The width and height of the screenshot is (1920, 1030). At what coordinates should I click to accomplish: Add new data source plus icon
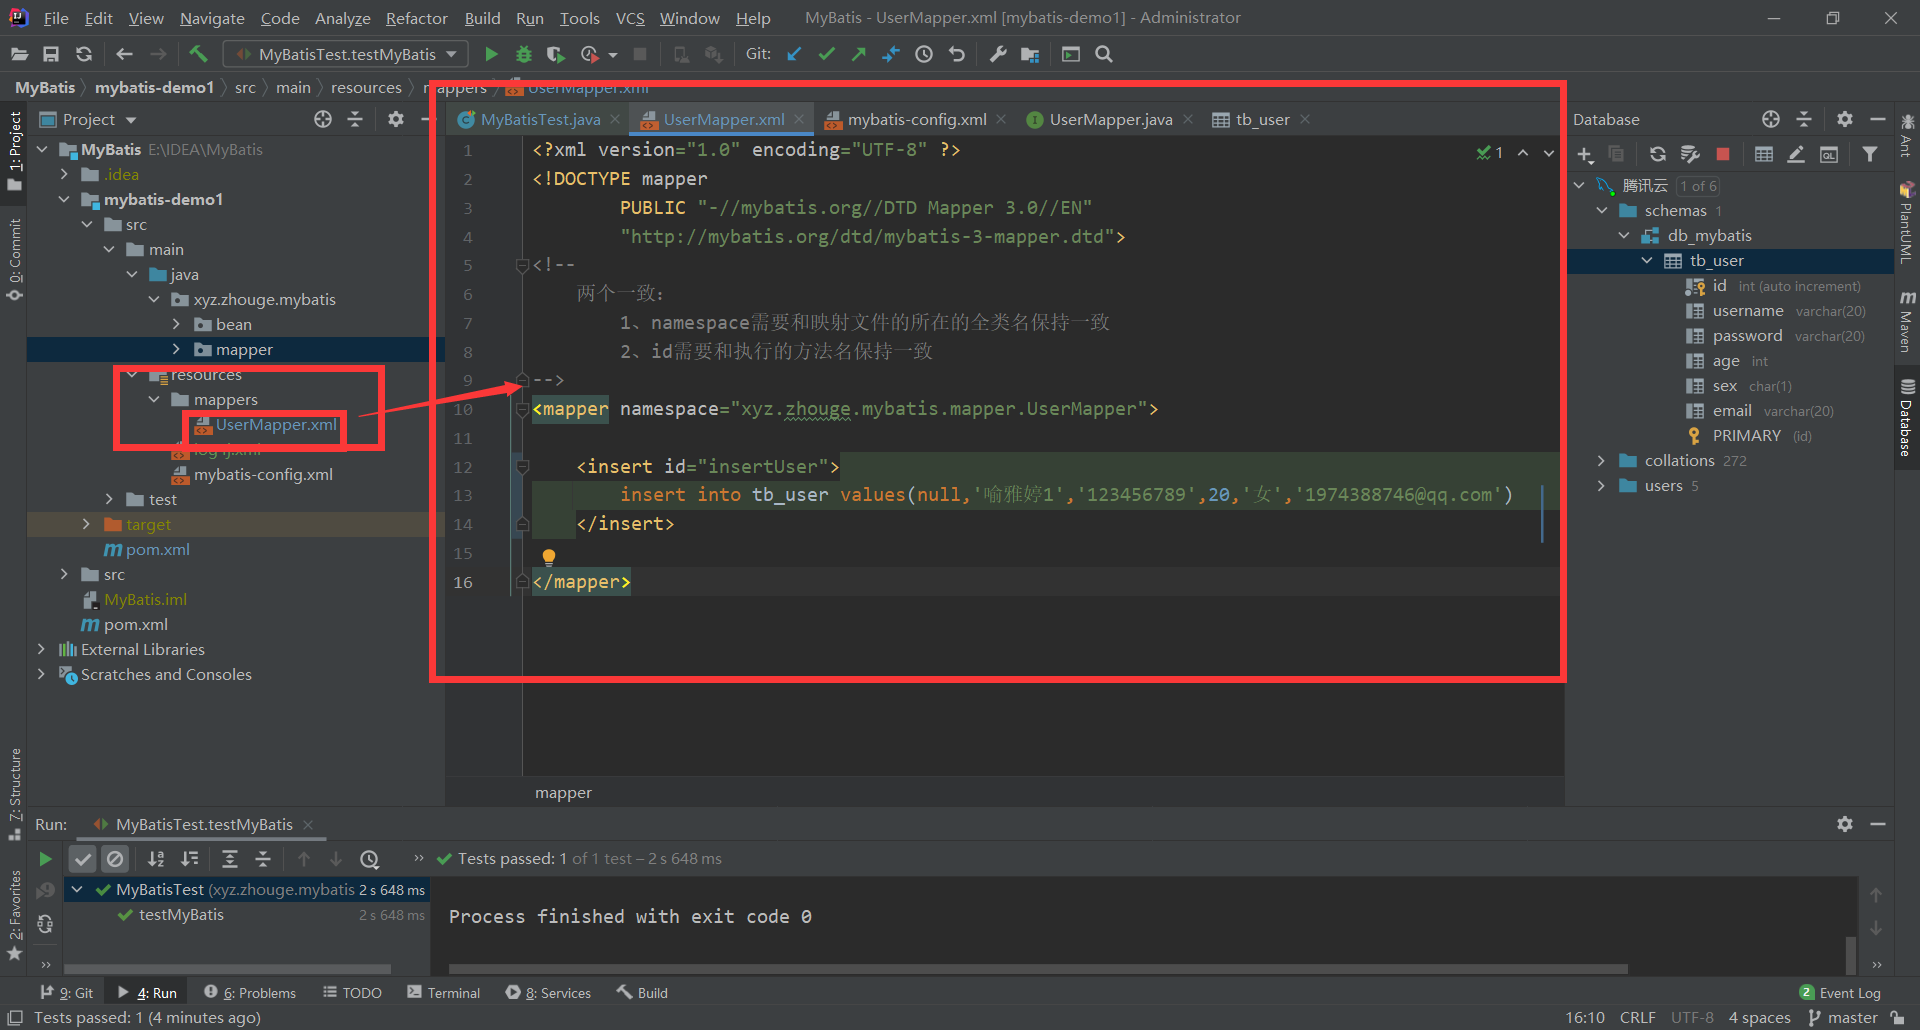pyautogui.click(x=1585, y=154)
